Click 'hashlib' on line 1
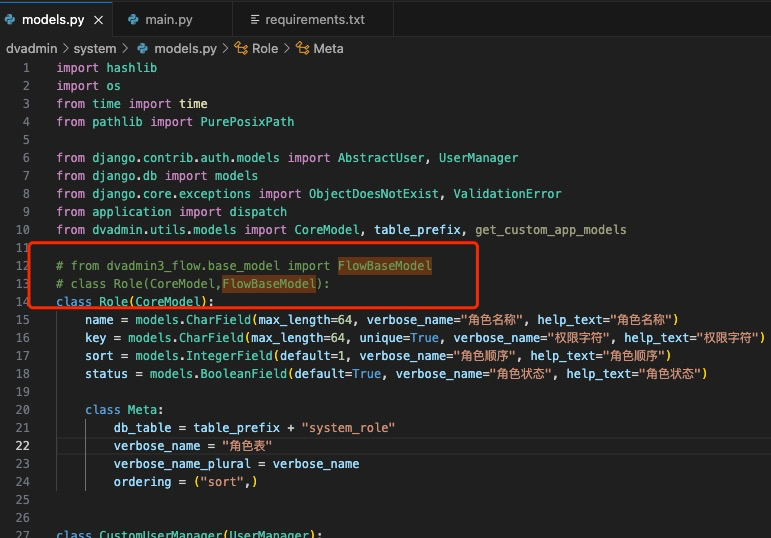 132,68
